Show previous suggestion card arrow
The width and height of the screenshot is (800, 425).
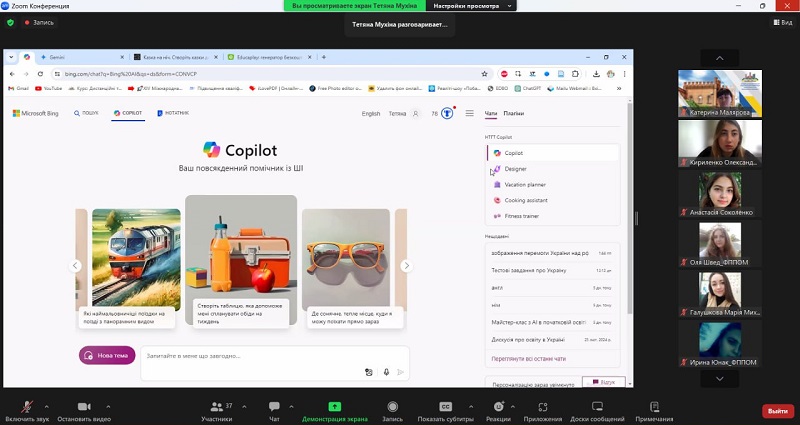(75, 265)
